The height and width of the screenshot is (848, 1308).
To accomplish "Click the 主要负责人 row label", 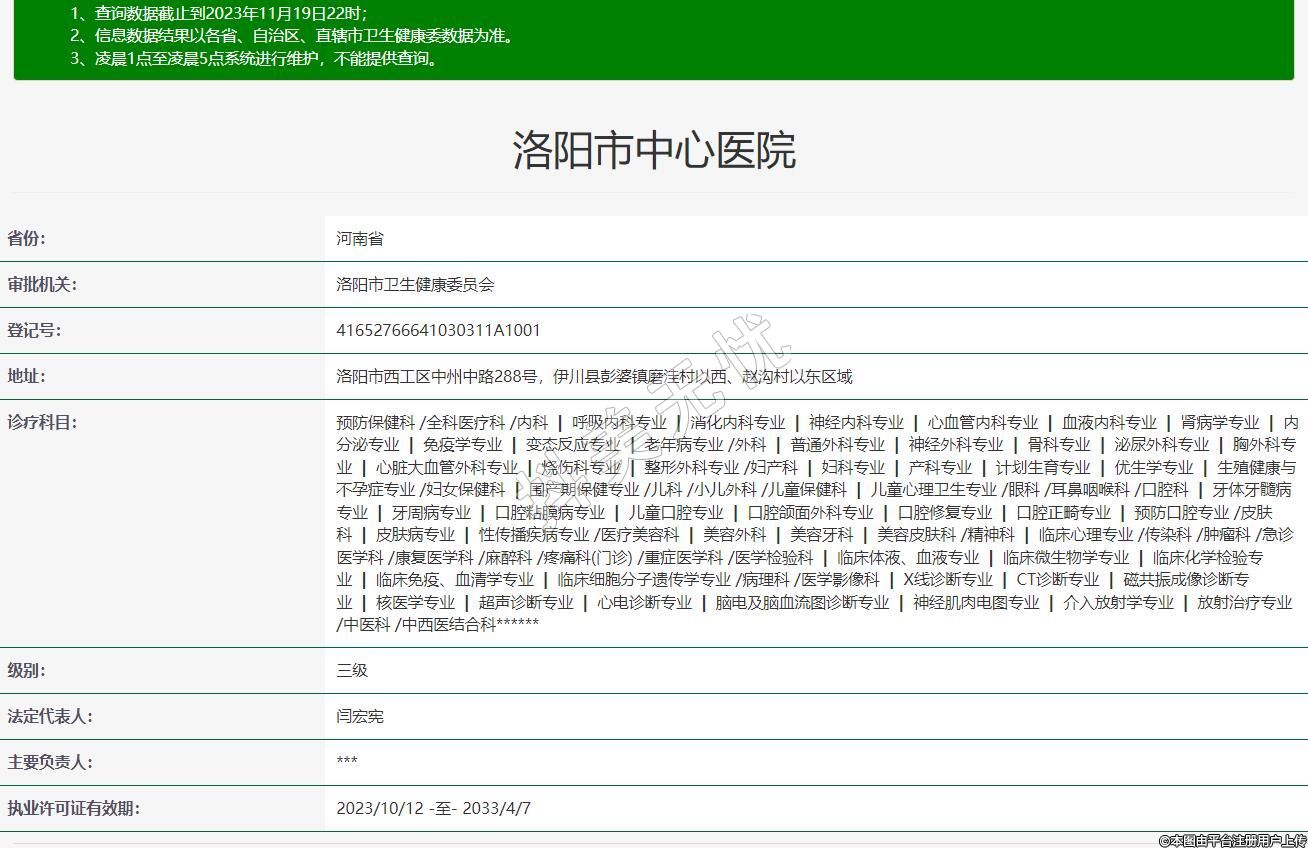I will pos(49,762).
